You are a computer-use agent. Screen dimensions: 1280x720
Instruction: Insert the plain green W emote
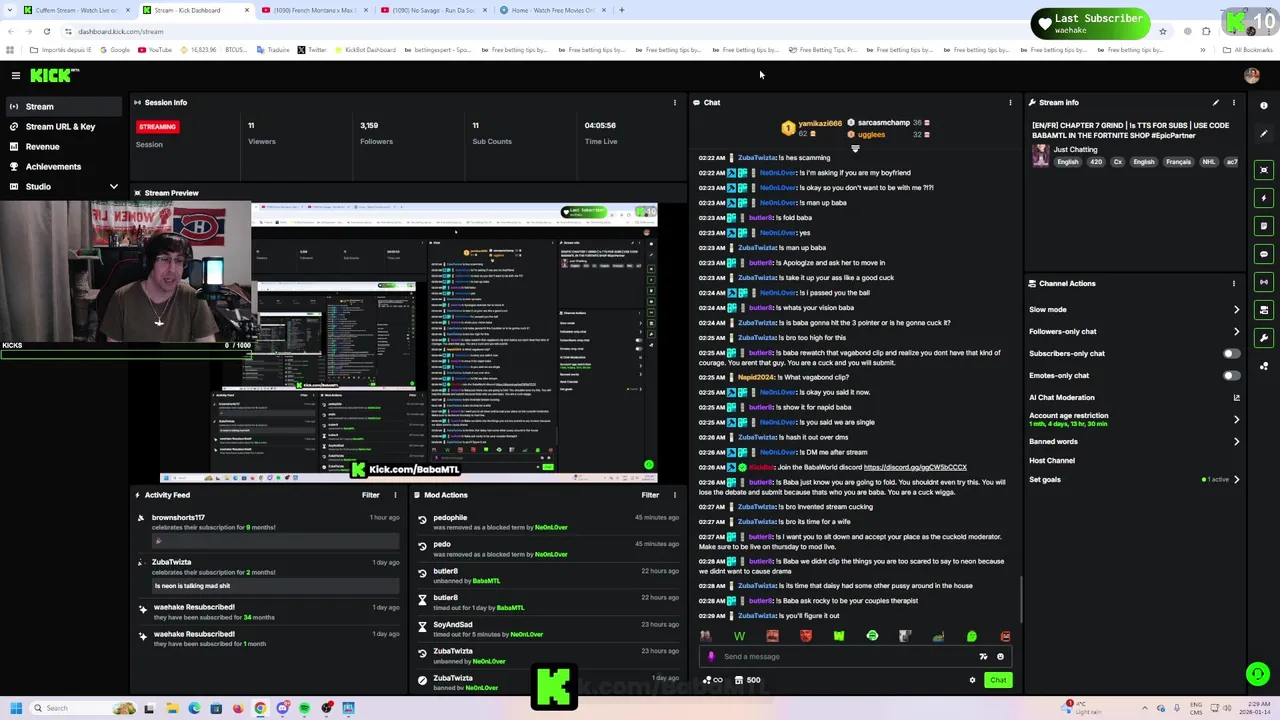pyautogui.click(x=739, y=636)
